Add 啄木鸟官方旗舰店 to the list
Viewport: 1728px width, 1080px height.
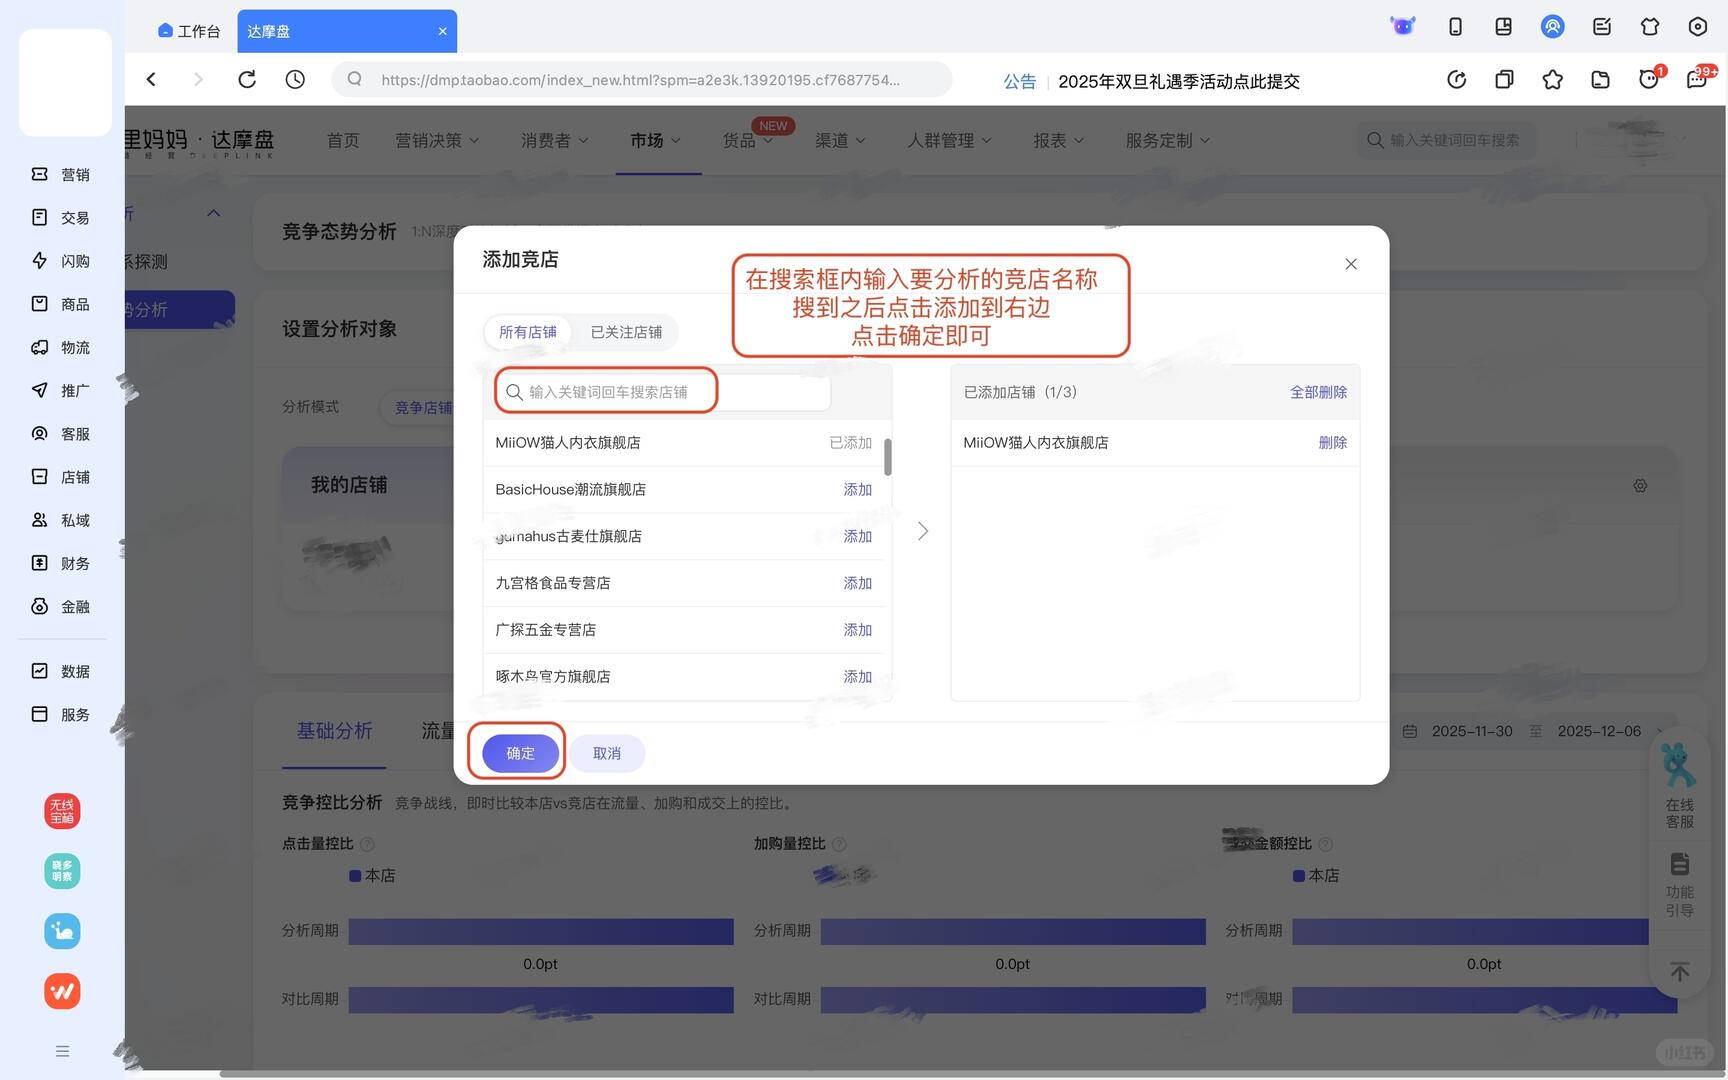(x=857, y=677)
